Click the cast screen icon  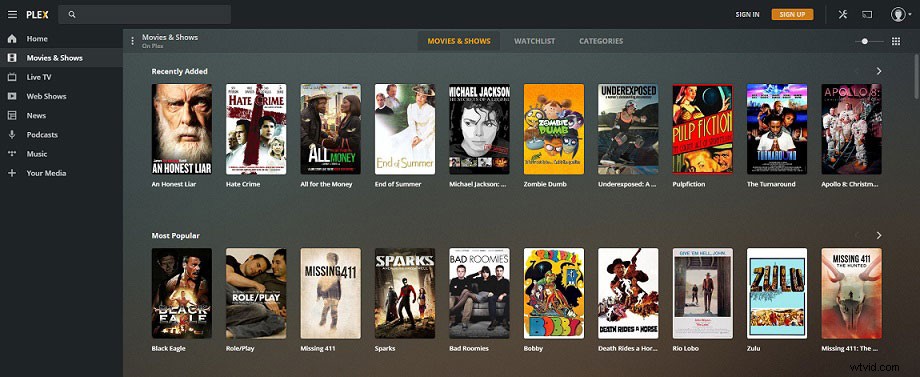[x=867, y=15]
